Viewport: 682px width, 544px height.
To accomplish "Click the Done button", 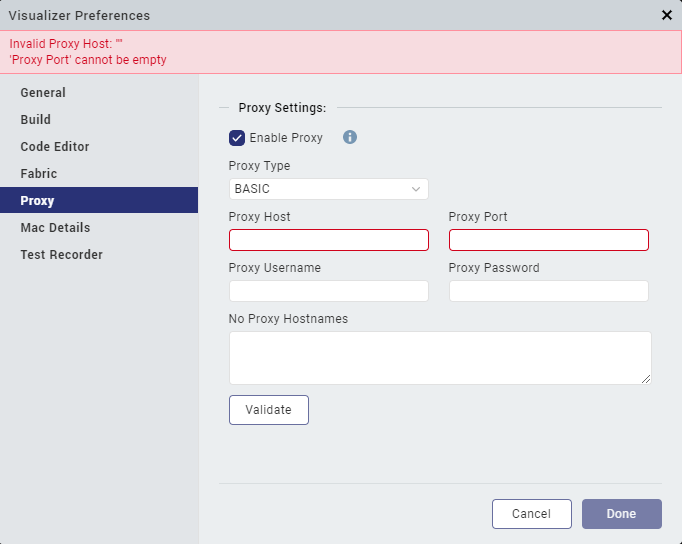I will (621, 514).
